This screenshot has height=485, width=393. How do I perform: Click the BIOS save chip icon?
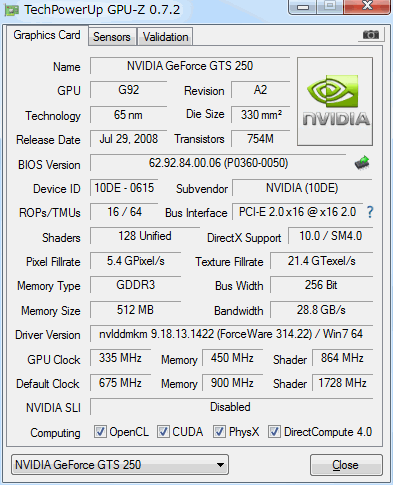coord(362,163)
